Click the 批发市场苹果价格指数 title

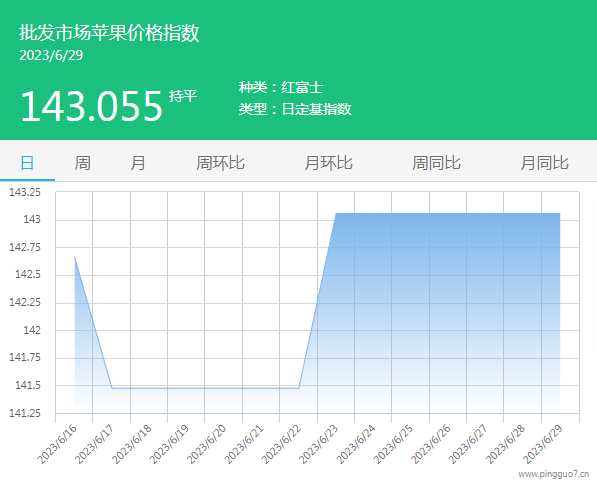[109, 33]
